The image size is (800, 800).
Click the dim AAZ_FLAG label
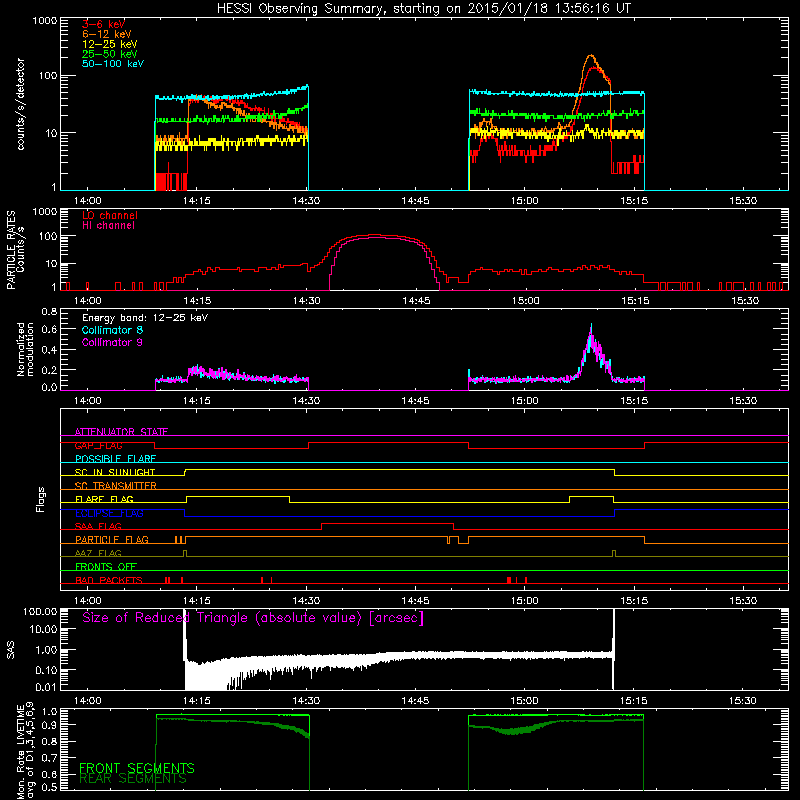[98, 554]
